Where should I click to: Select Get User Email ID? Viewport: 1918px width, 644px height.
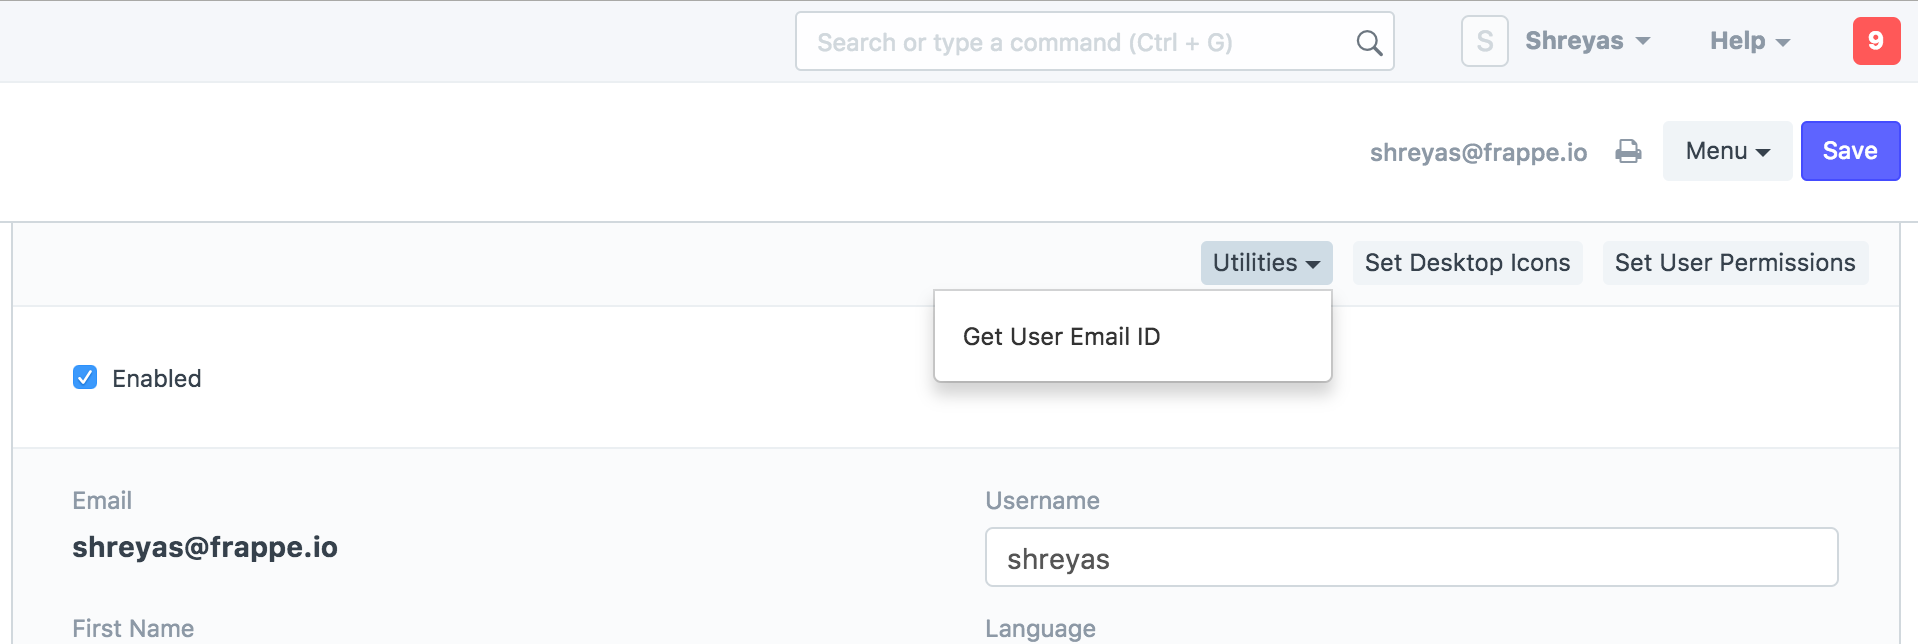click(1061, 337)
